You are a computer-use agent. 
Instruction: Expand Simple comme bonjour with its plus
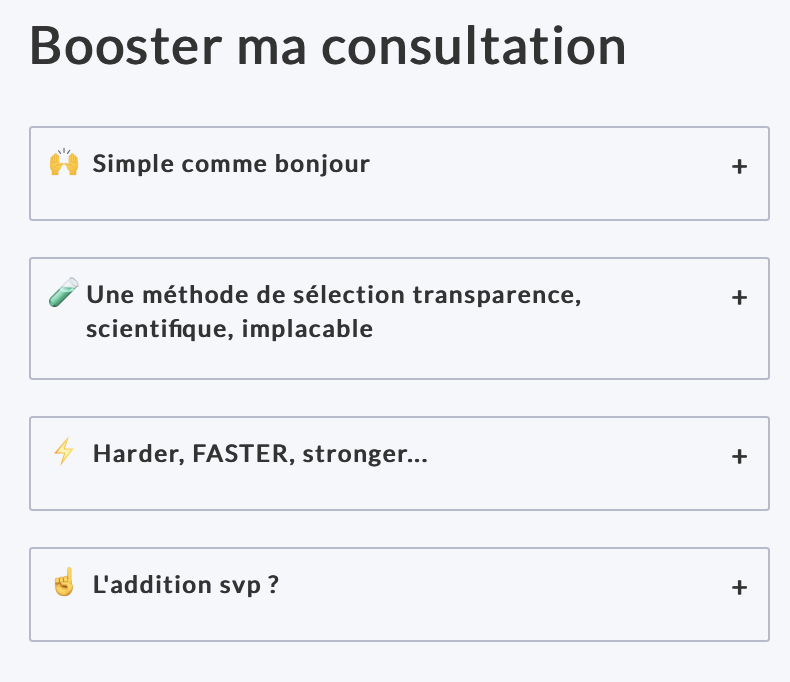point(739,166)
